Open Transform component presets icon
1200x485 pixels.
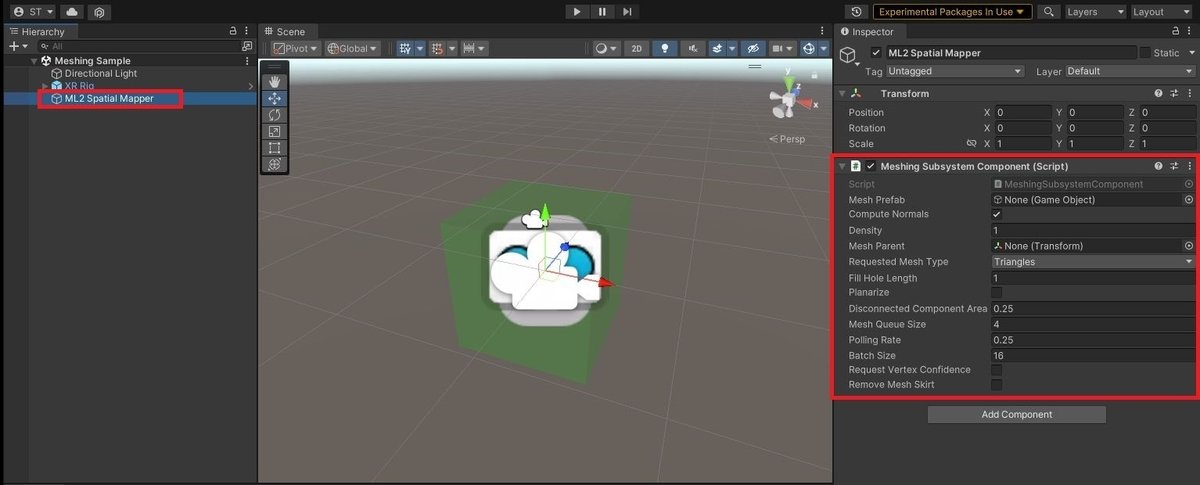1174,93
